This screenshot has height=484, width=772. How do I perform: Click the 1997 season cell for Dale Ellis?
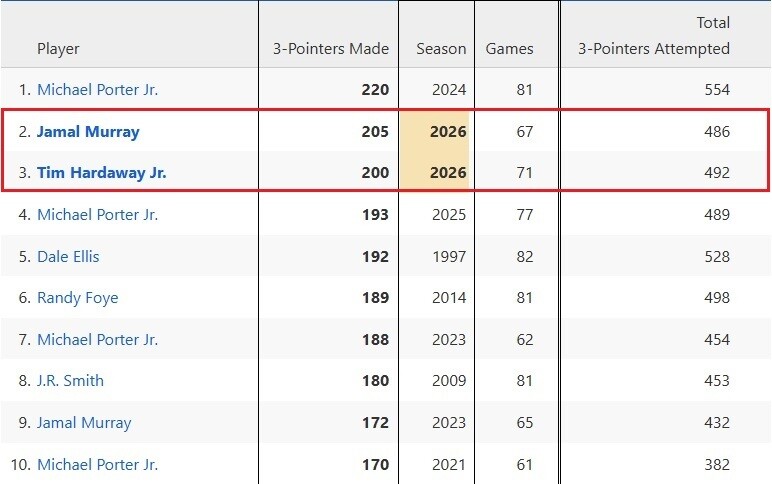(449, 257)
